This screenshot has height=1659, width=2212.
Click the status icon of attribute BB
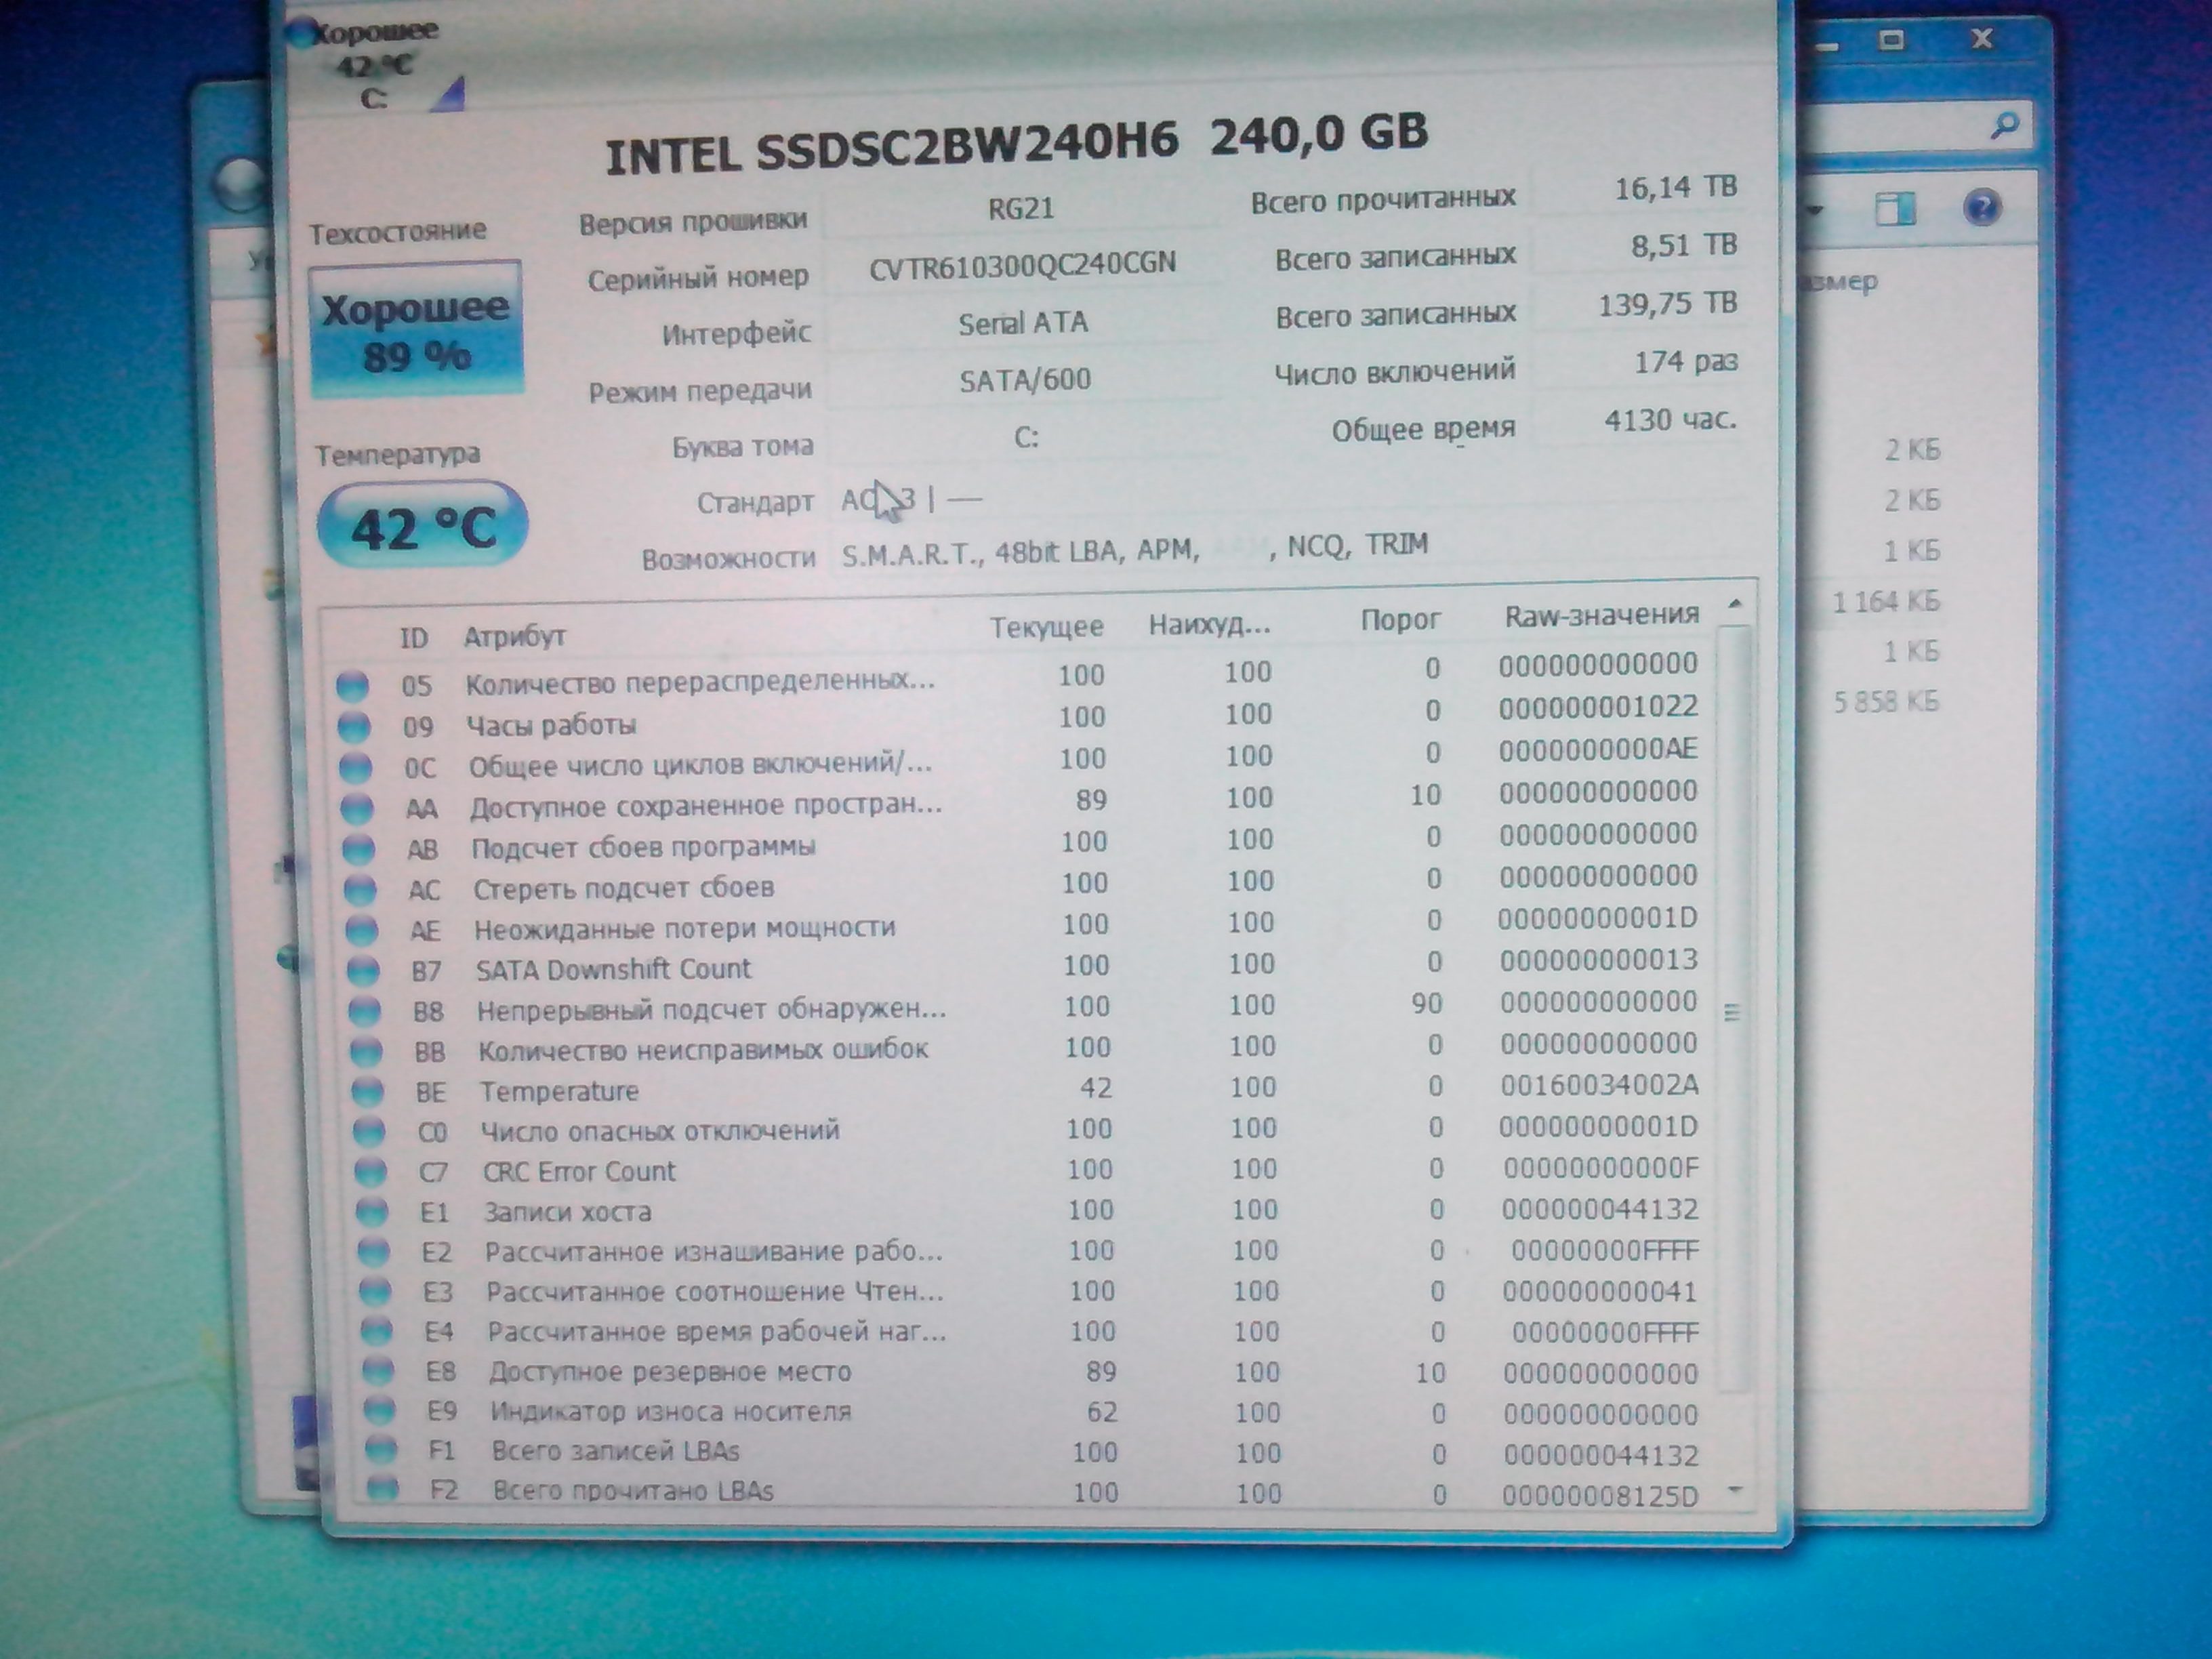point(366,1052)
